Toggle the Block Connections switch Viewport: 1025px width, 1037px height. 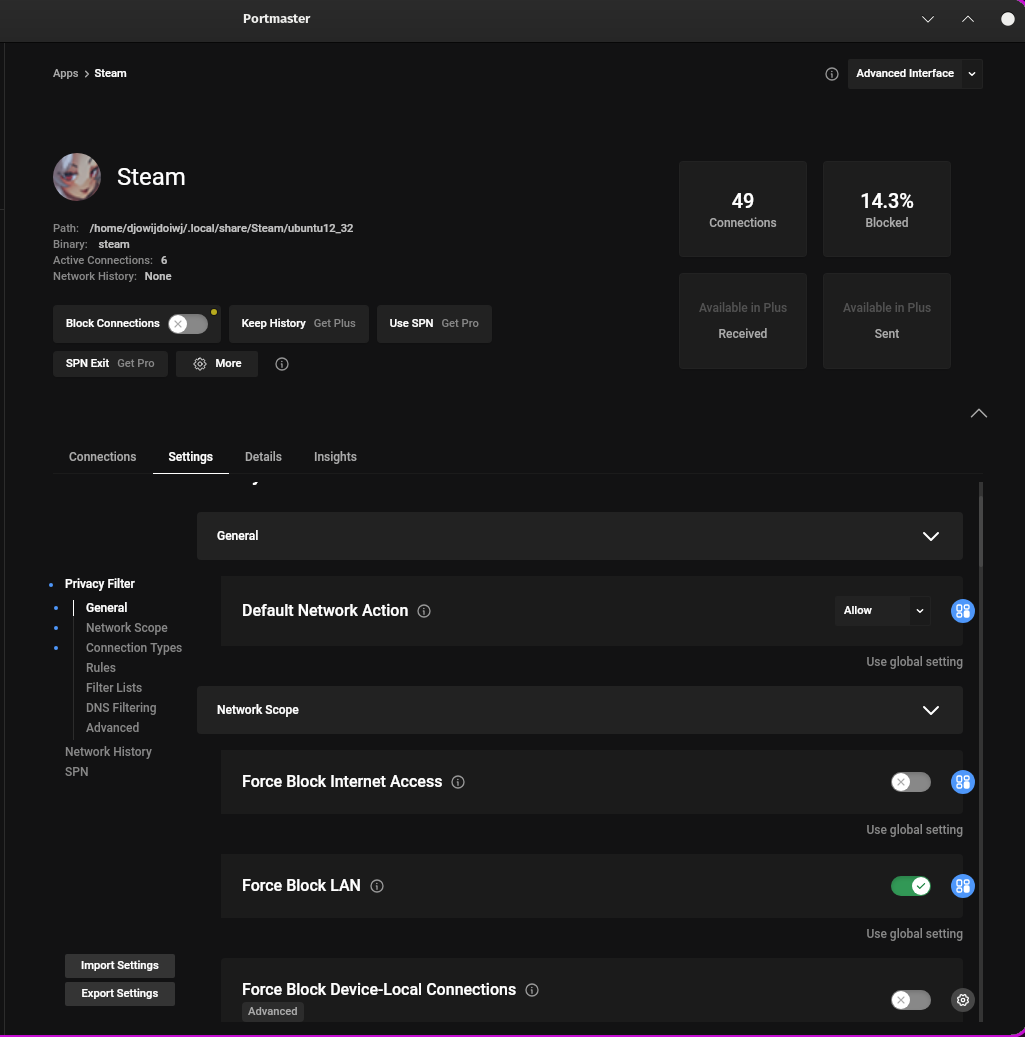click(188, 324)
